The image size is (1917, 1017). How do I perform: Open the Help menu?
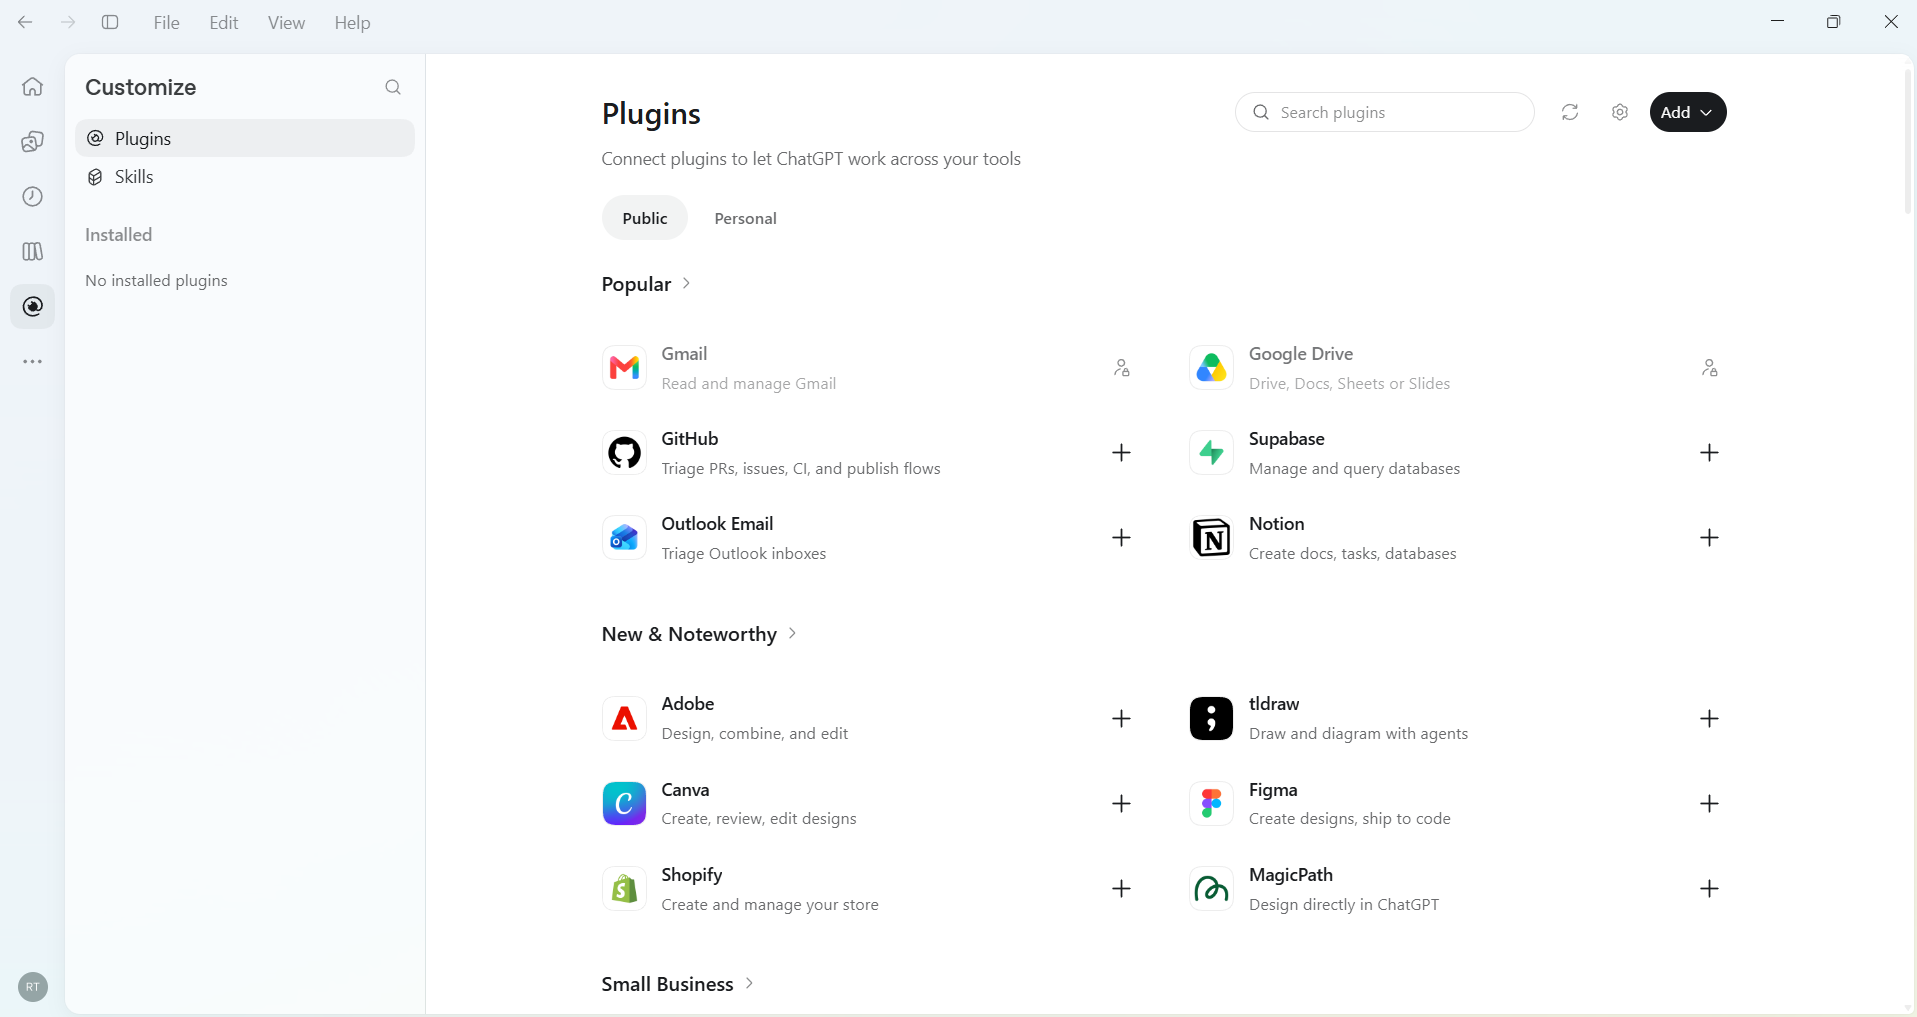click(352, 22)
